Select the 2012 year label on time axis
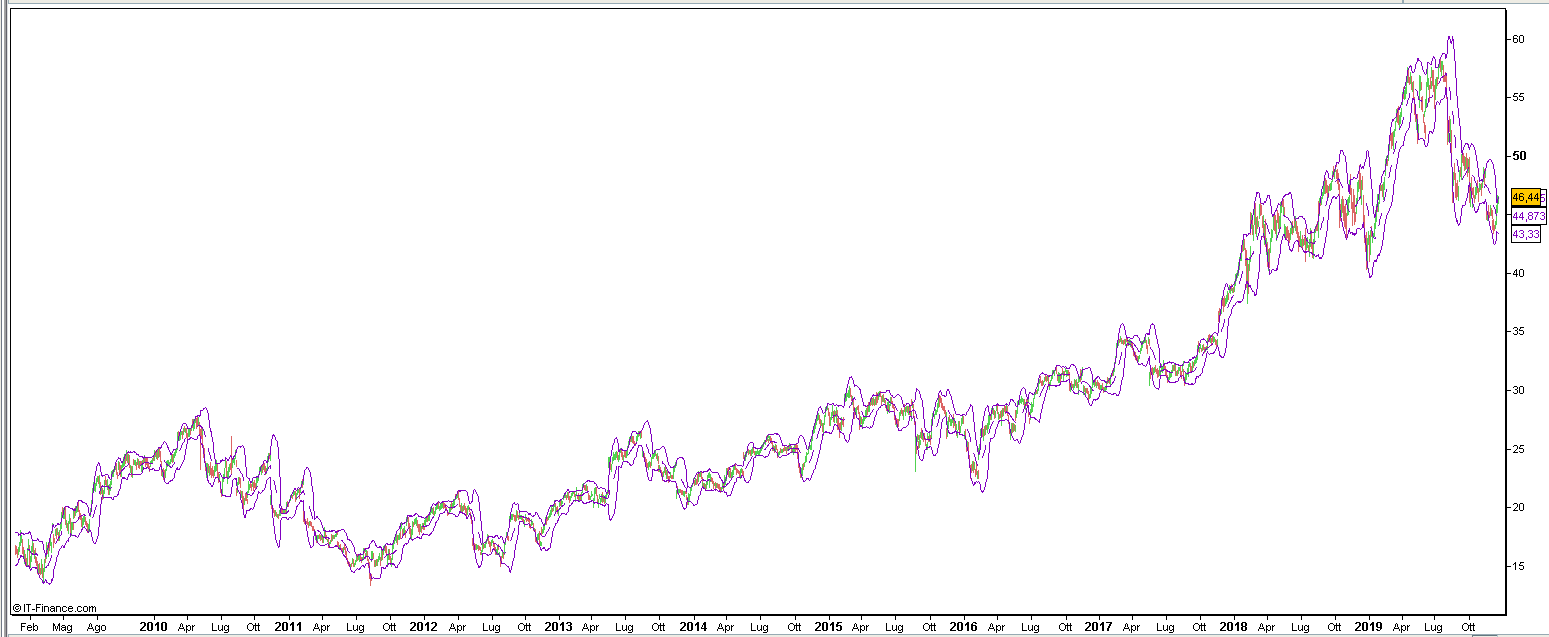 click(x=423, y=627)
